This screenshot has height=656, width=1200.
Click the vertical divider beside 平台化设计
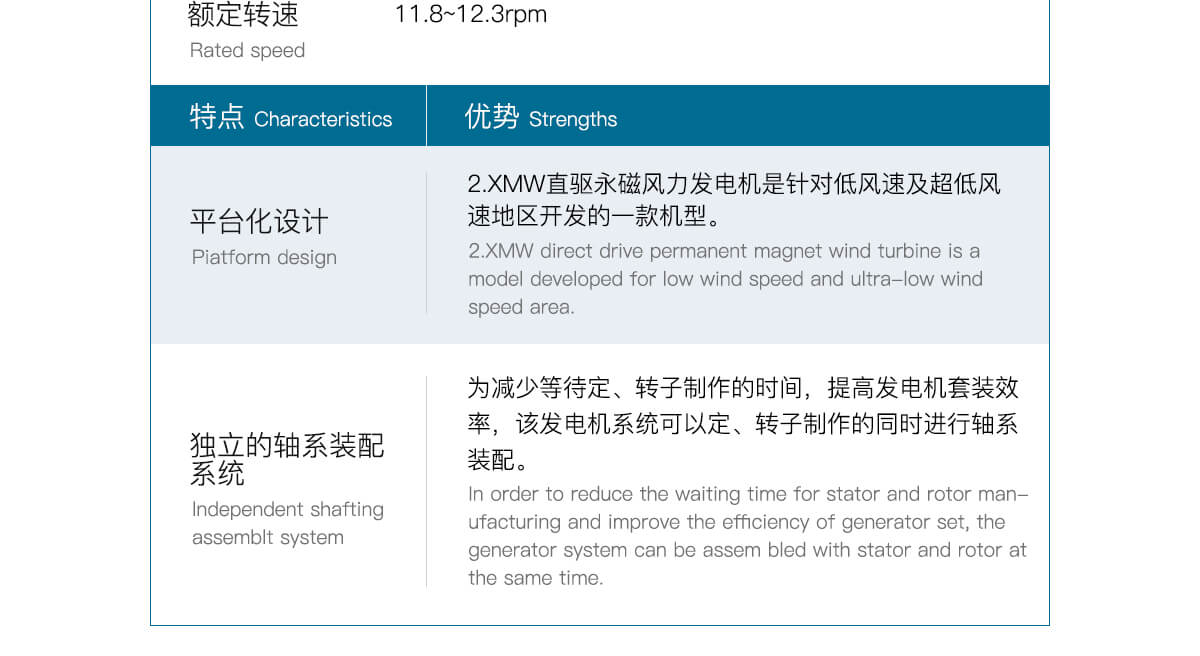[427, 243]
